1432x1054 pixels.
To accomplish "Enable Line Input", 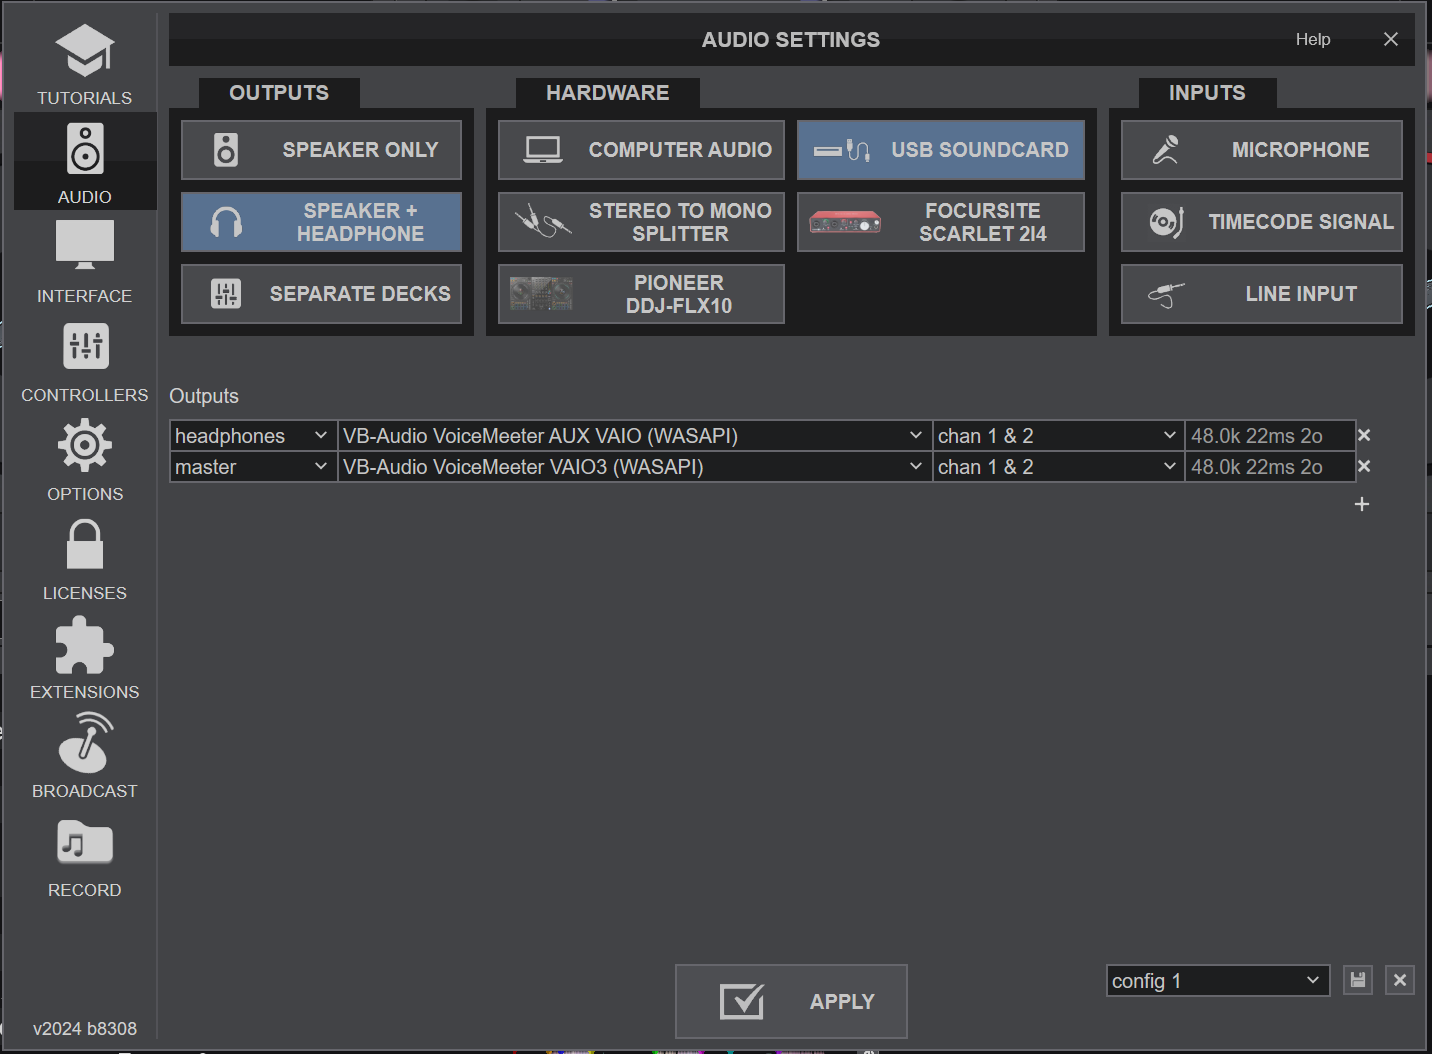I will click(x=1262, y=294).
